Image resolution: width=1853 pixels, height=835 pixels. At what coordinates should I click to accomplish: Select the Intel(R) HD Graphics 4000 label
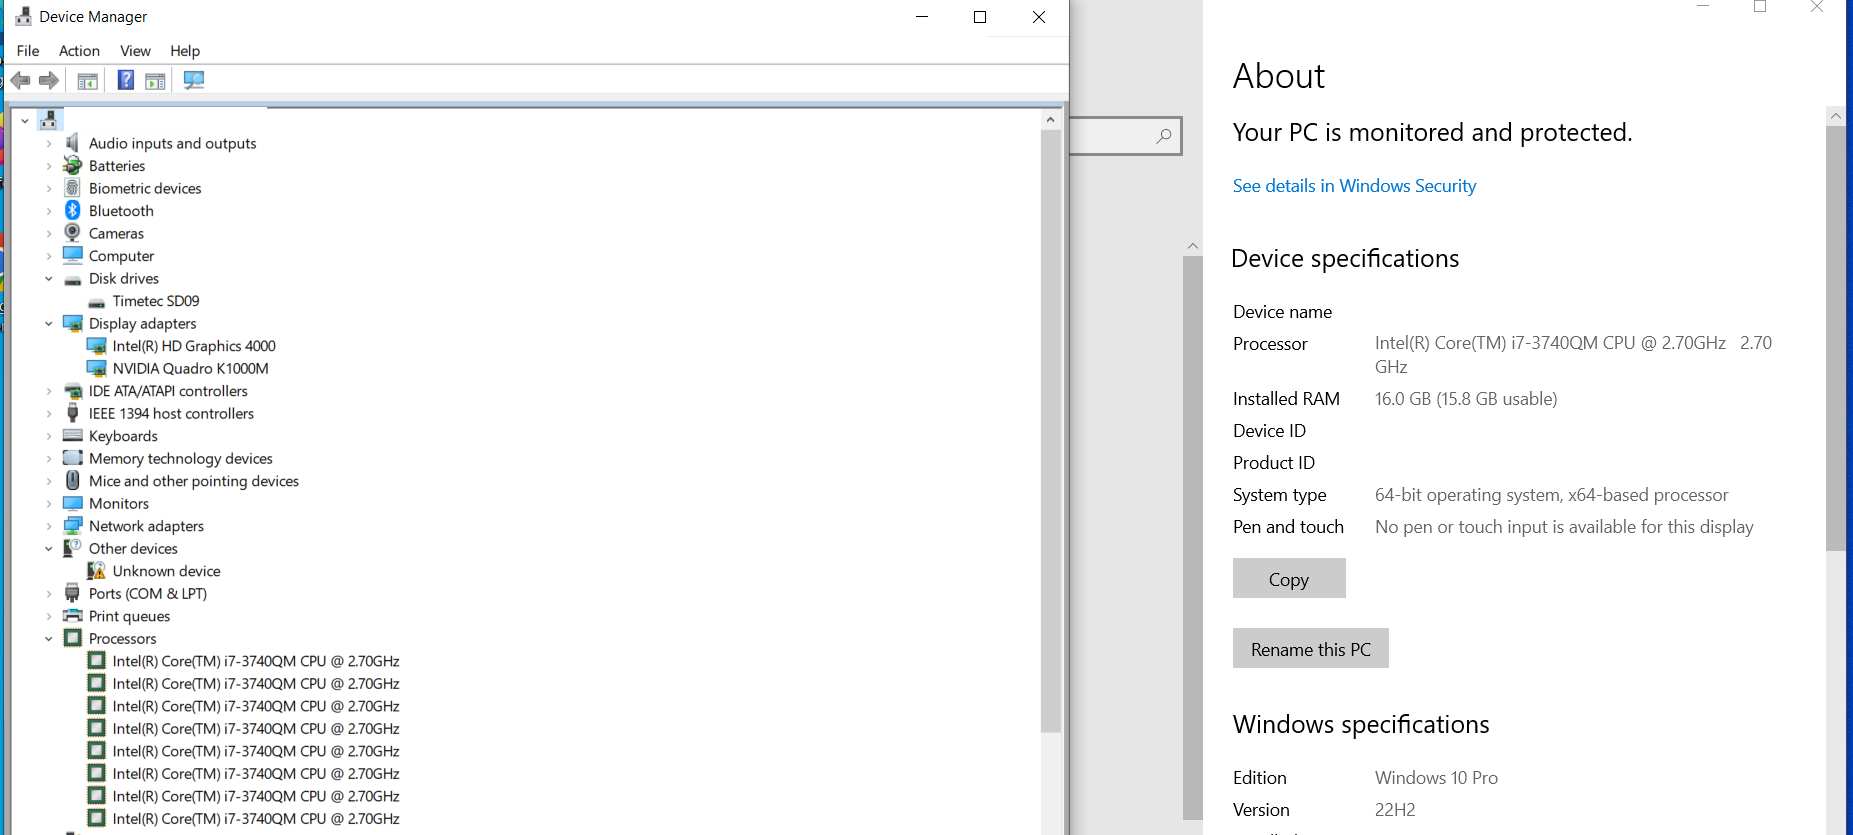194,346
